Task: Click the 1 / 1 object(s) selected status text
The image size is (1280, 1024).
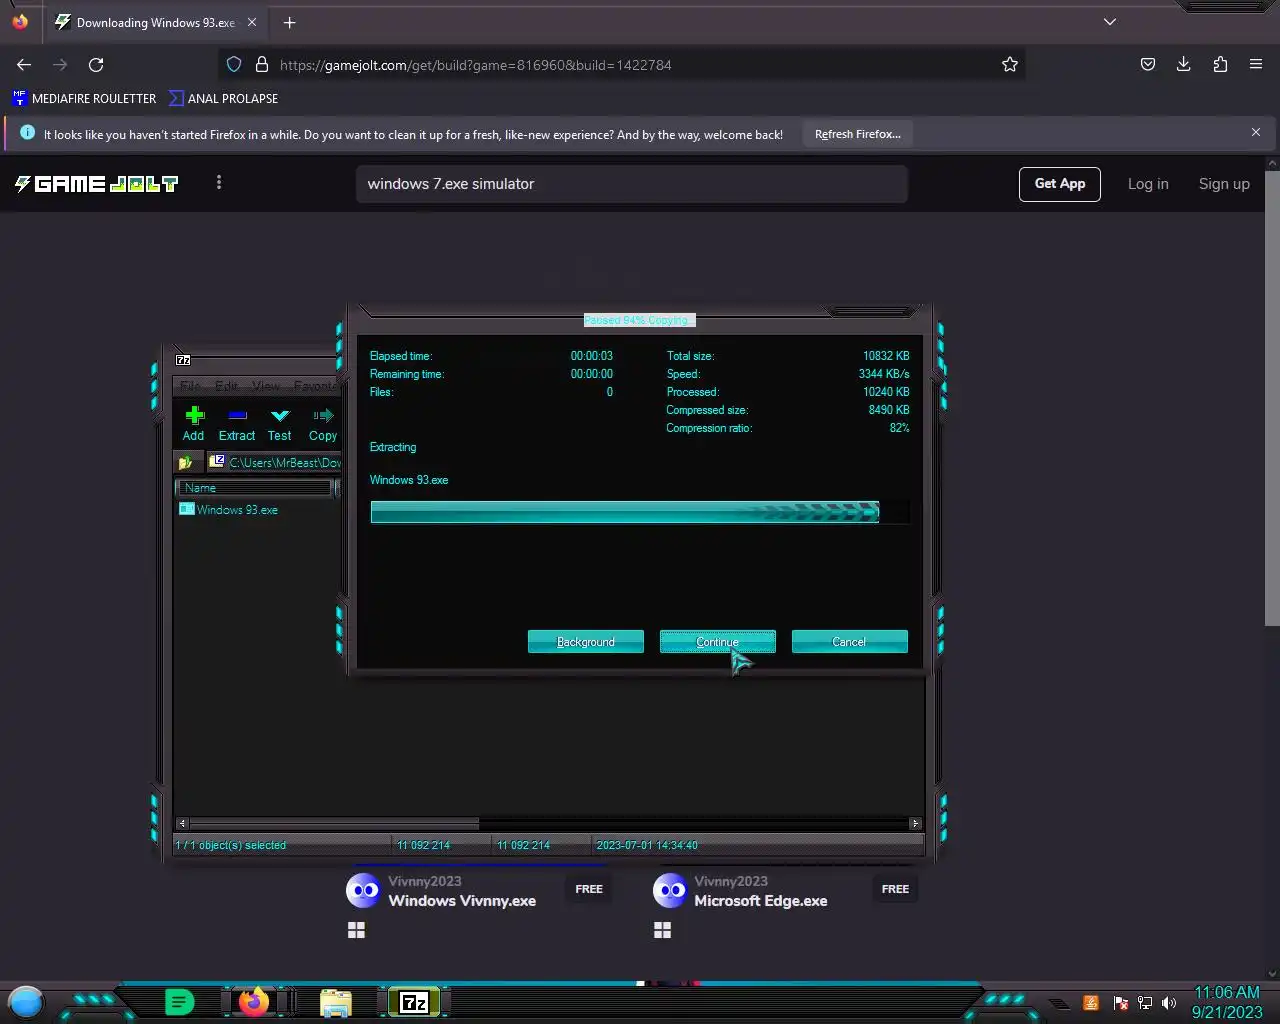Action: pyautogui.click(x=231, y=845)
